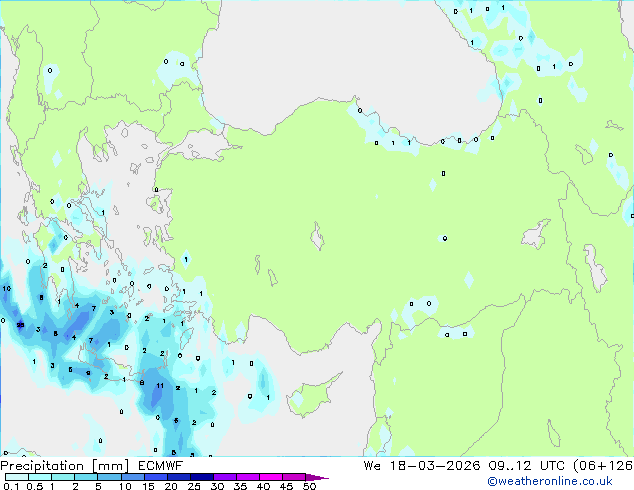634x490 pixels.
Task: Click the 35–40 mm violet legend swatch
Action: pos(247,477)
